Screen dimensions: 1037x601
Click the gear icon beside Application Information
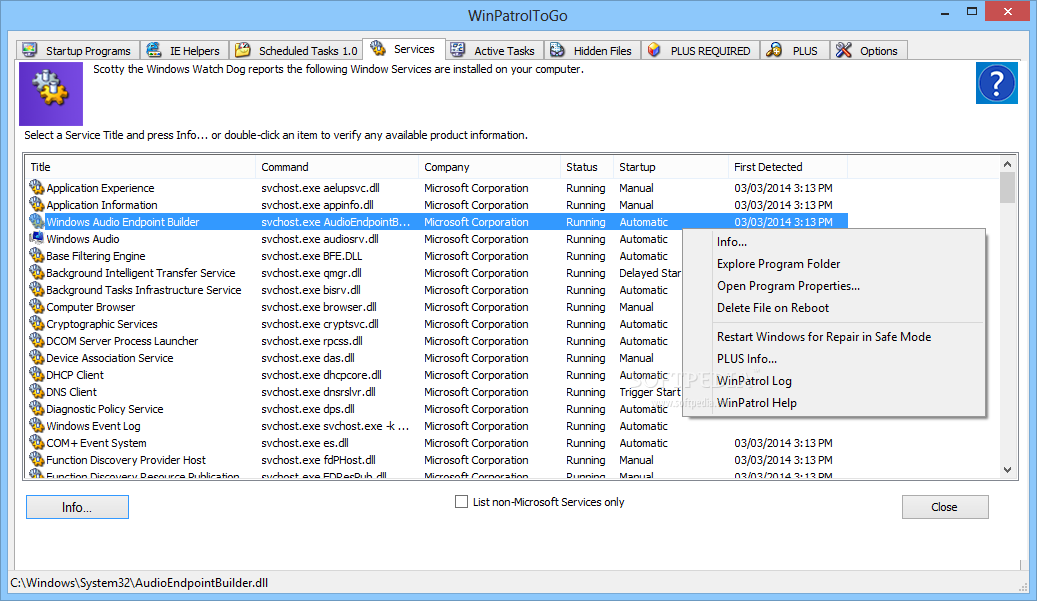36,205
